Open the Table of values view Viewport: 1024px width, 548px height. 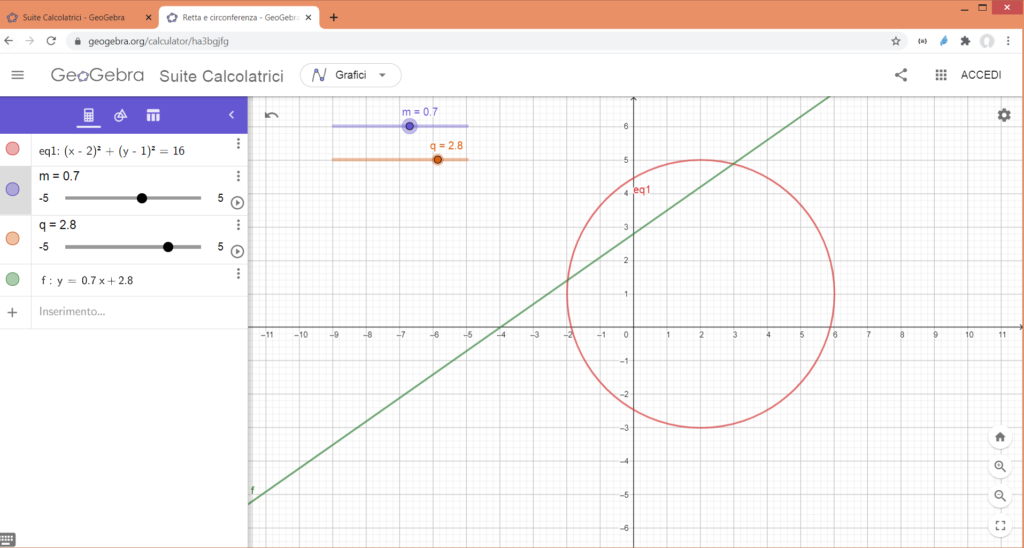pos(153,115)
